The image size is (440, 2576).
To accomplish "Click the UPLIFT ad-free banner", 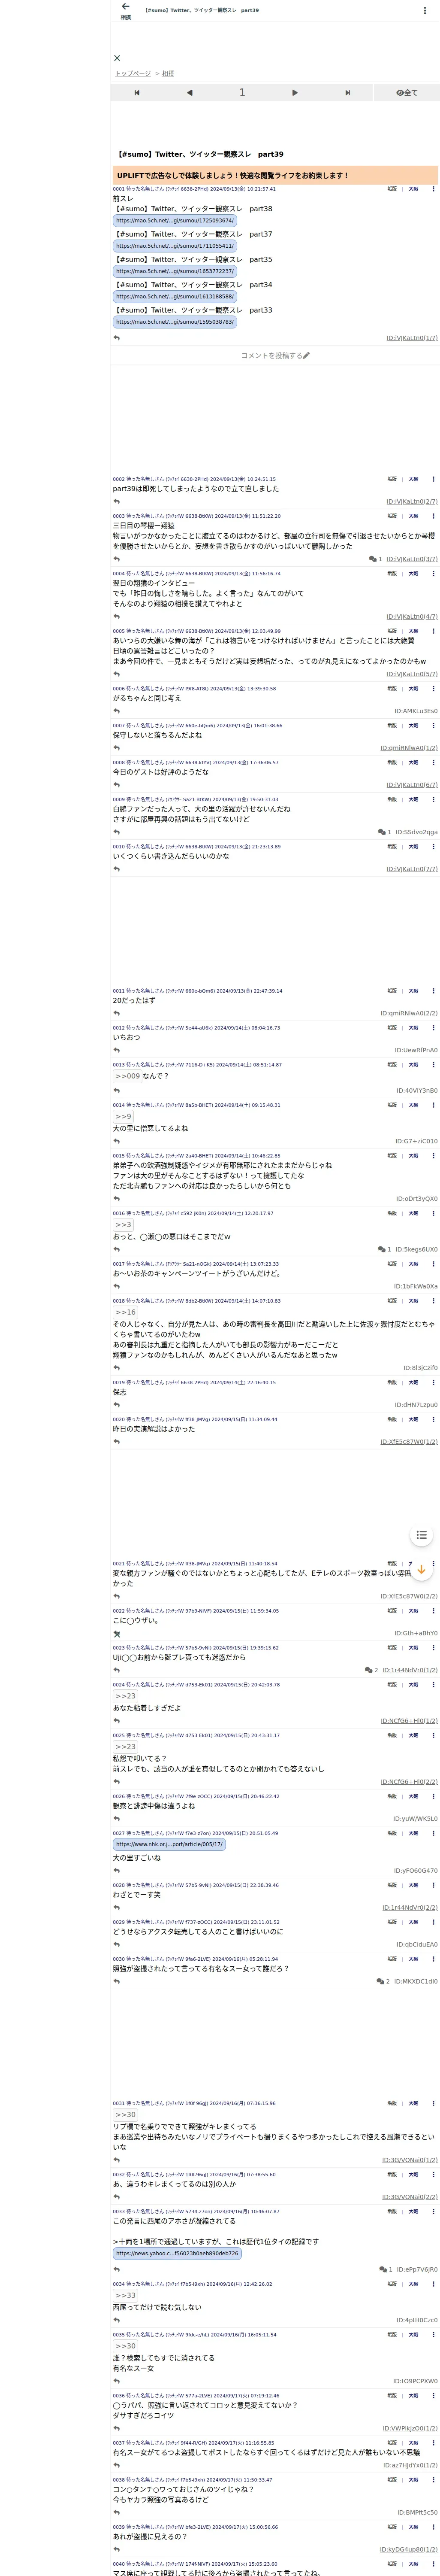I will (274, 175).
